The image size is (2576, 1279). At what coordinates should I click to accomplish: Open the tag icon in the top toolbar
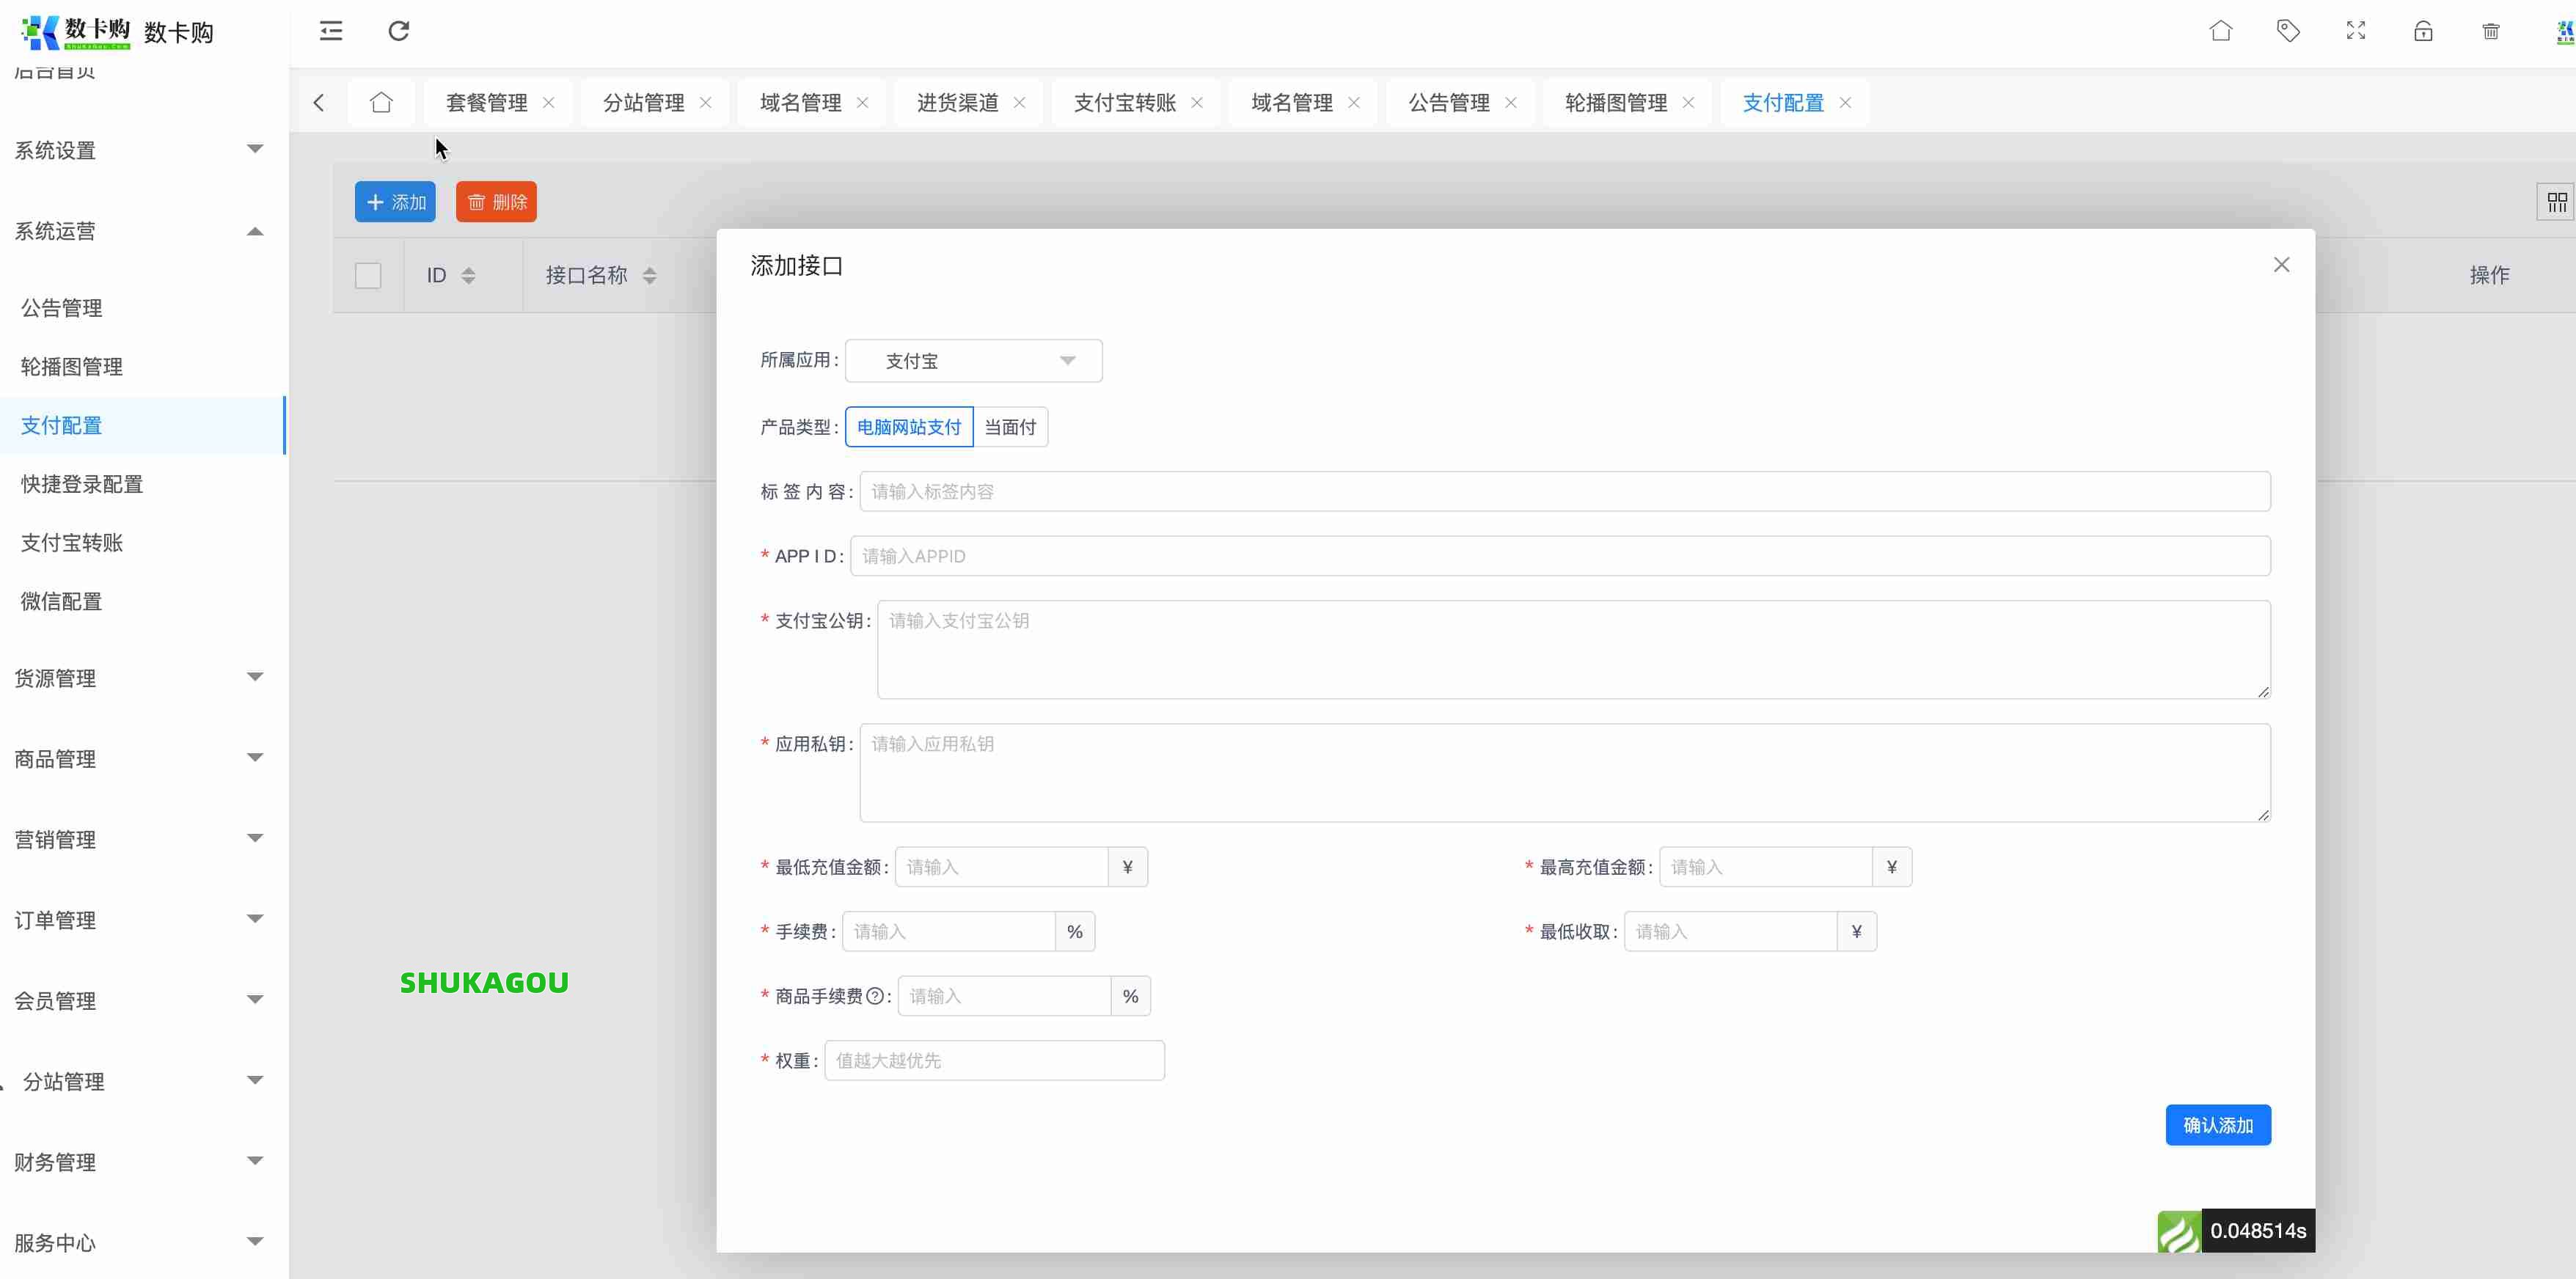pos(2289,31)
